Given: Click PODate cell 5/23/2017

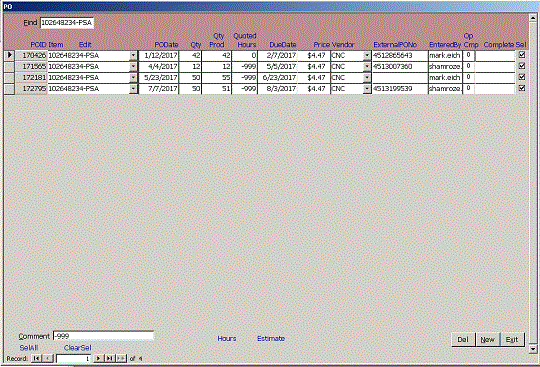Looking at the screenshot, I should point(159,77).
